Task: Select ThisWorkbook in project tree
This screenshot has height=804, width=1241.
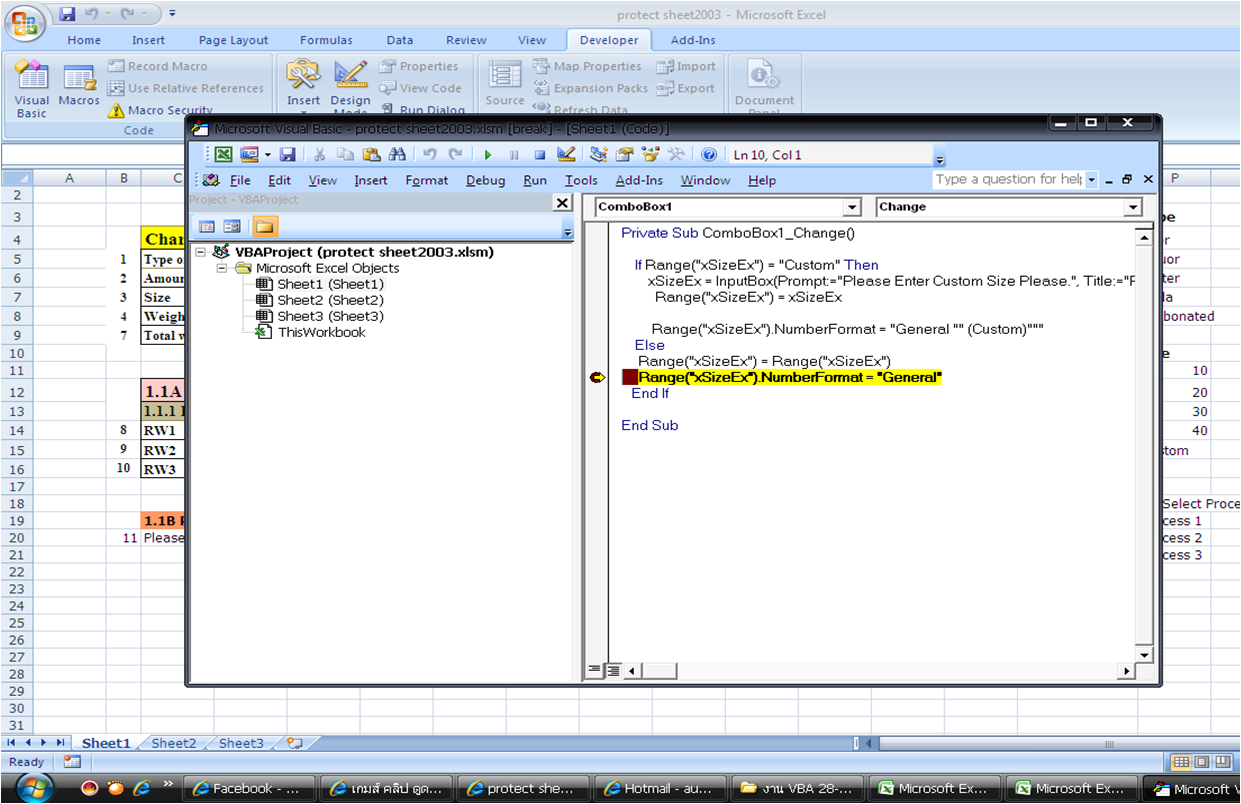Action: 321,332
